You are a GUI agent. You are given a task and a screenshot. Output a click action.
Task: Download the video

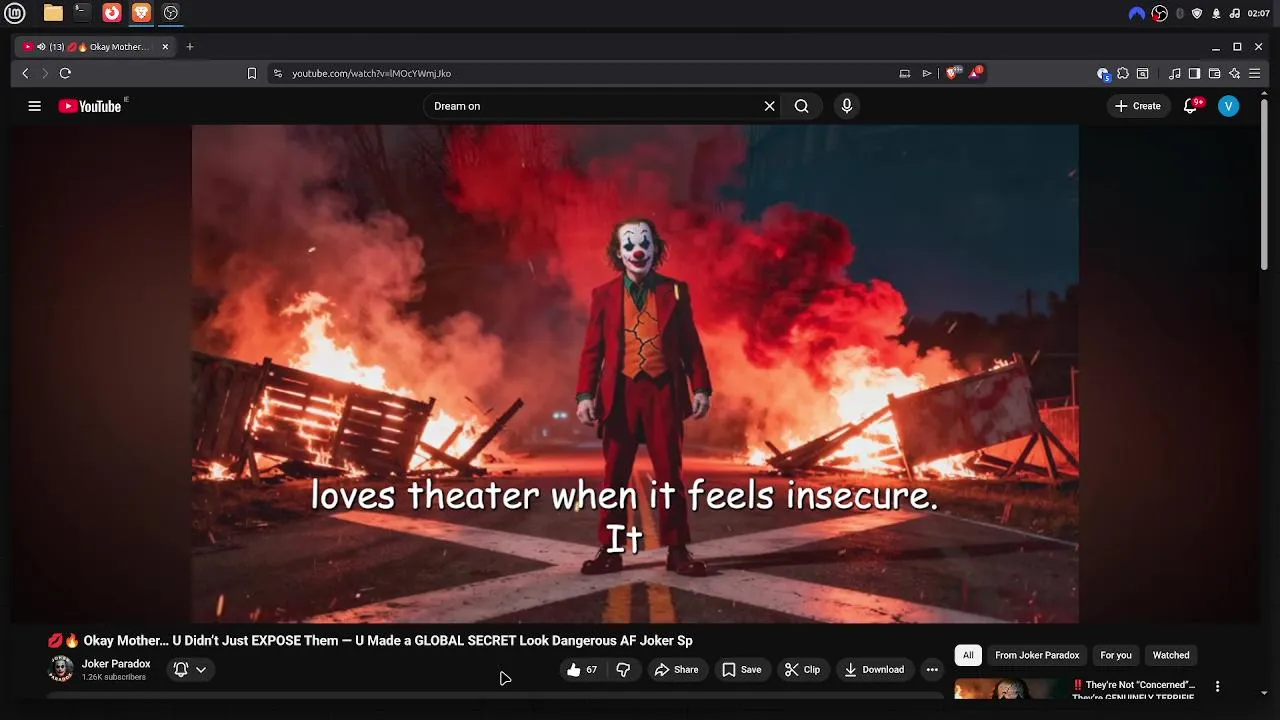[x=874, y=670]
